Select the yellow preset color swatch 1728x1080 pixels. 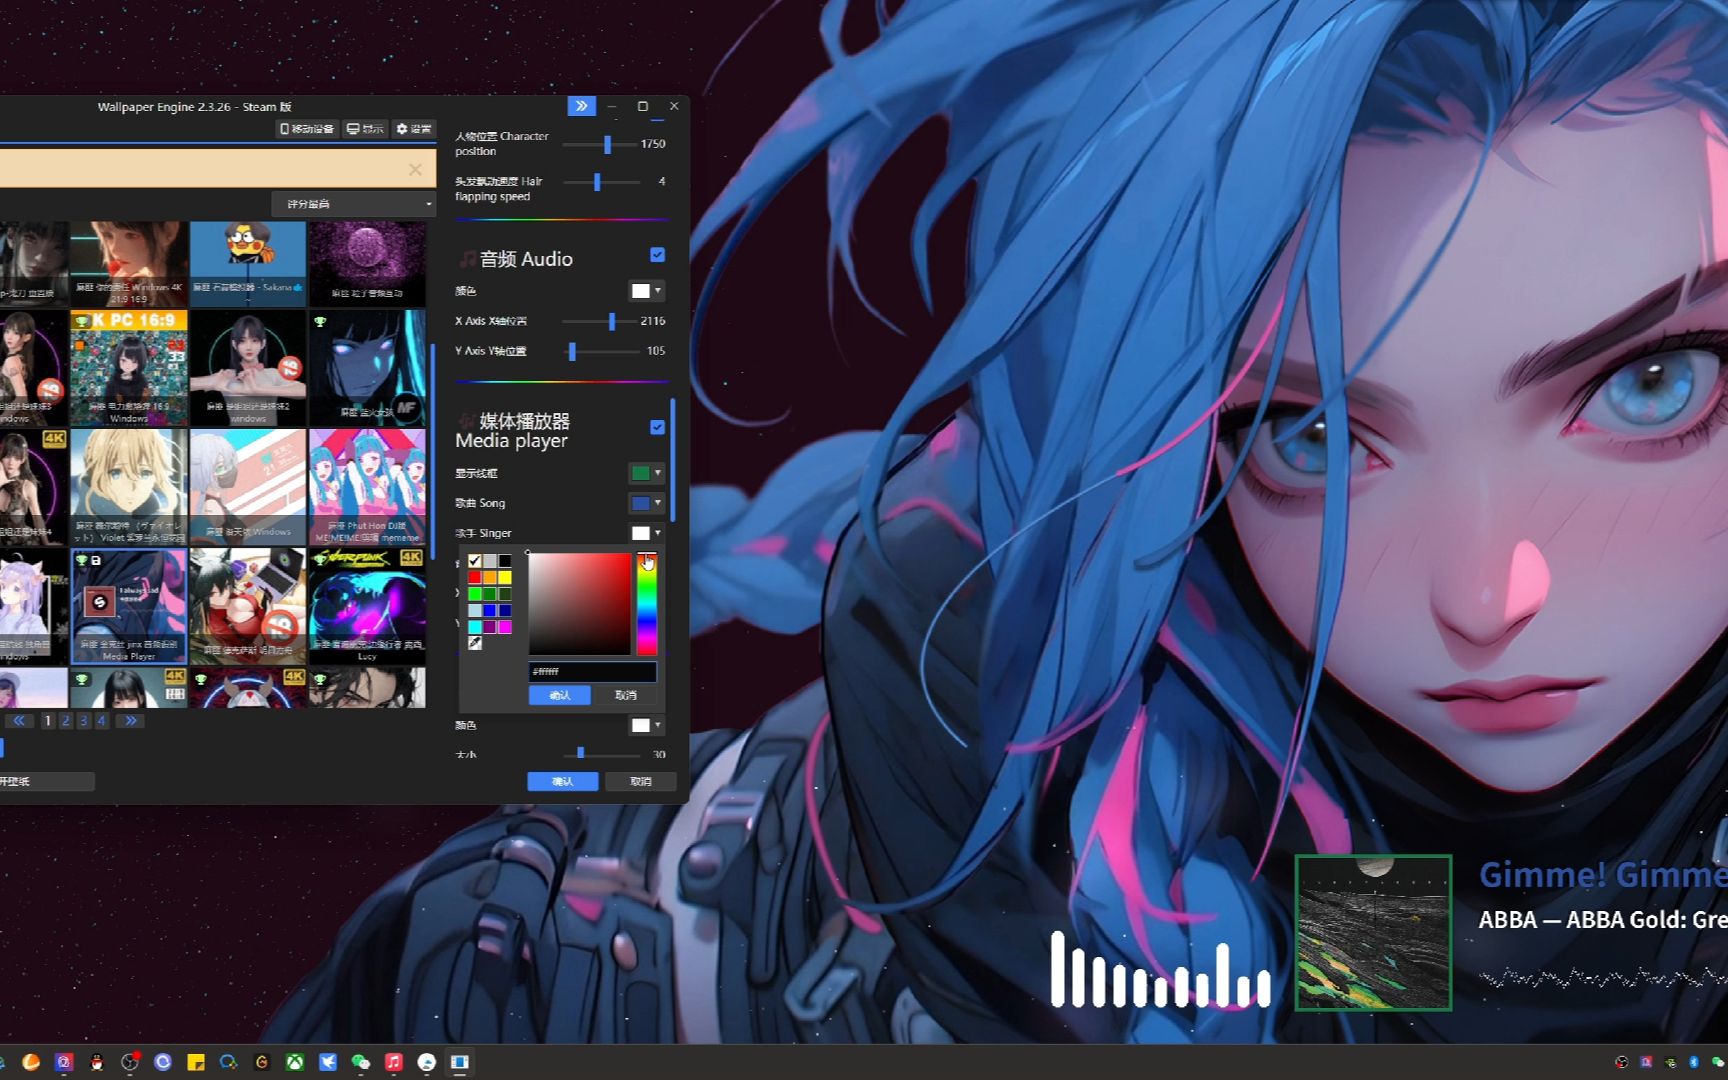pos(505,578)
